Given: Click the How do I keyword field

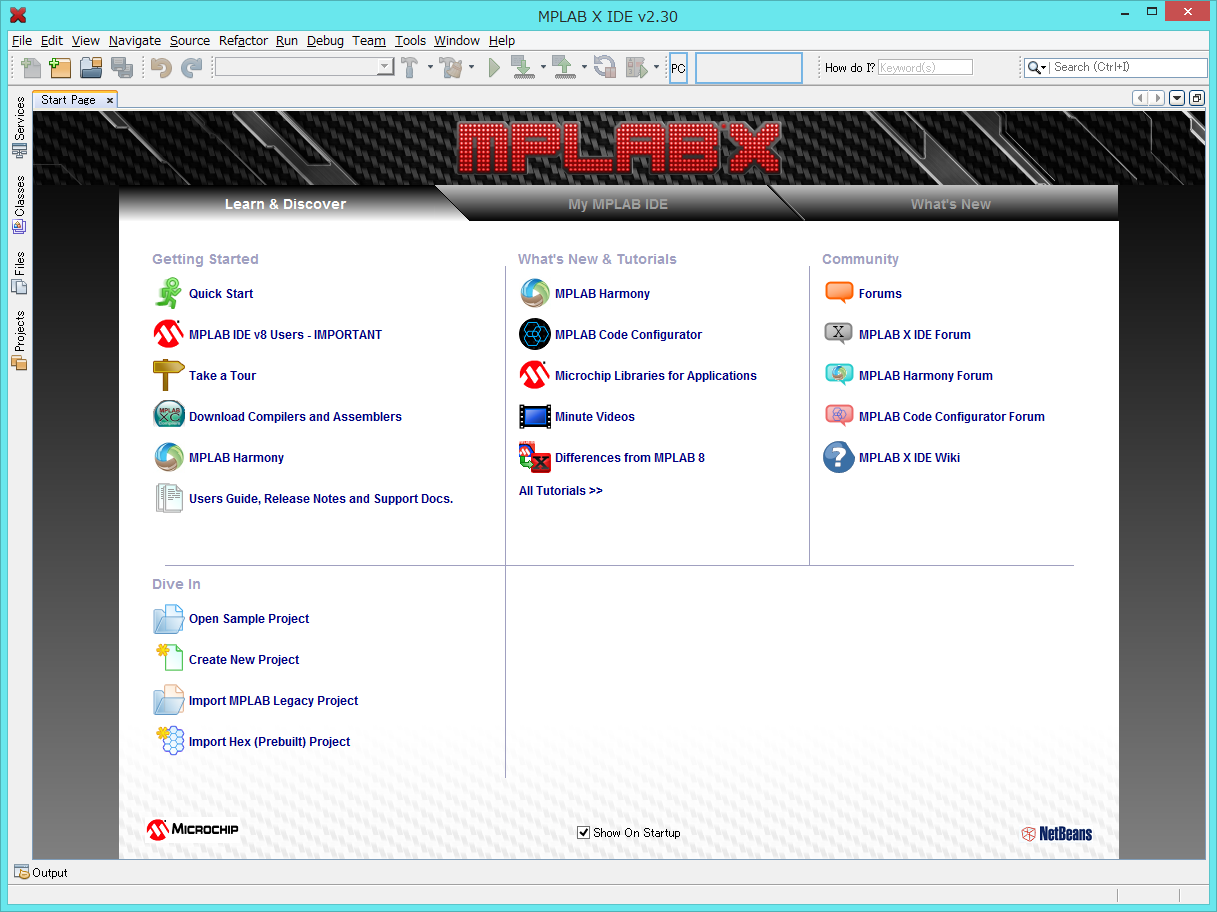Looking at the screenshot, I should point(924,68).
